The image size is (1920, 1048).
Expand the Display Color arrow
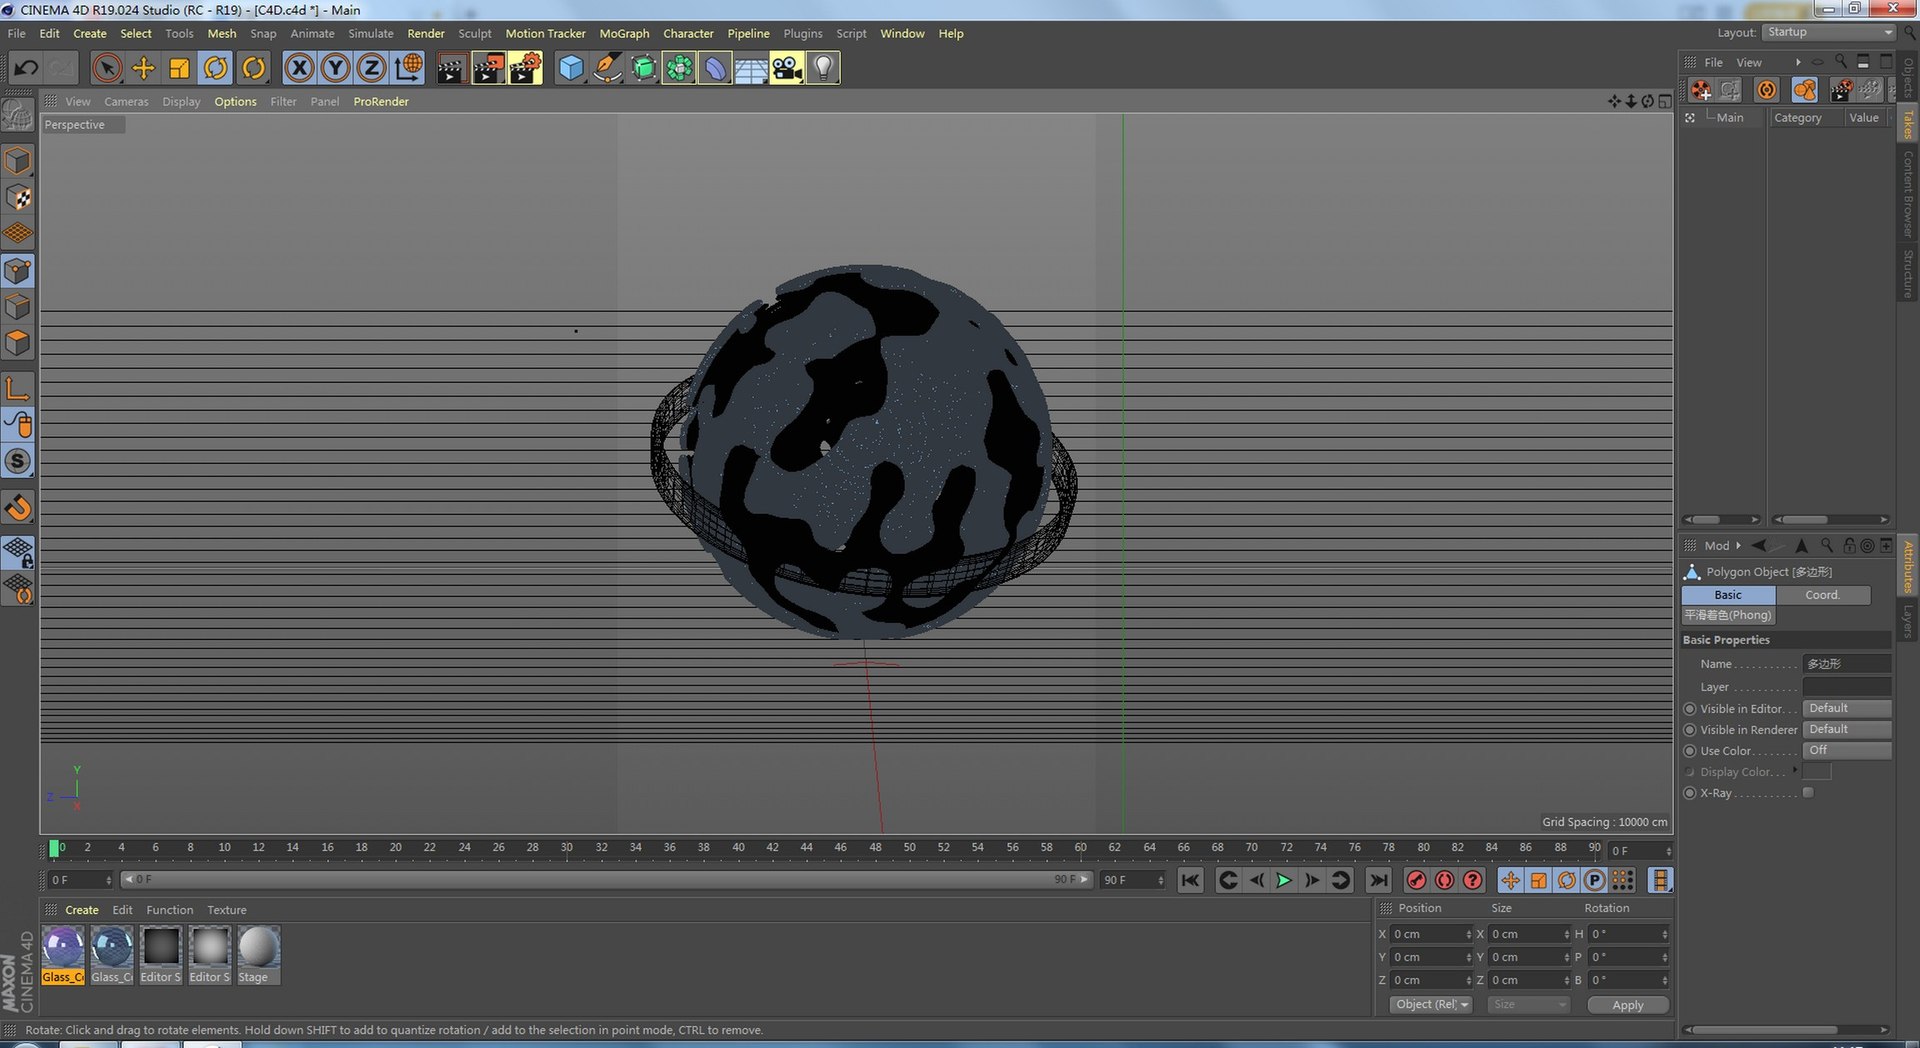coord(1795,770)
